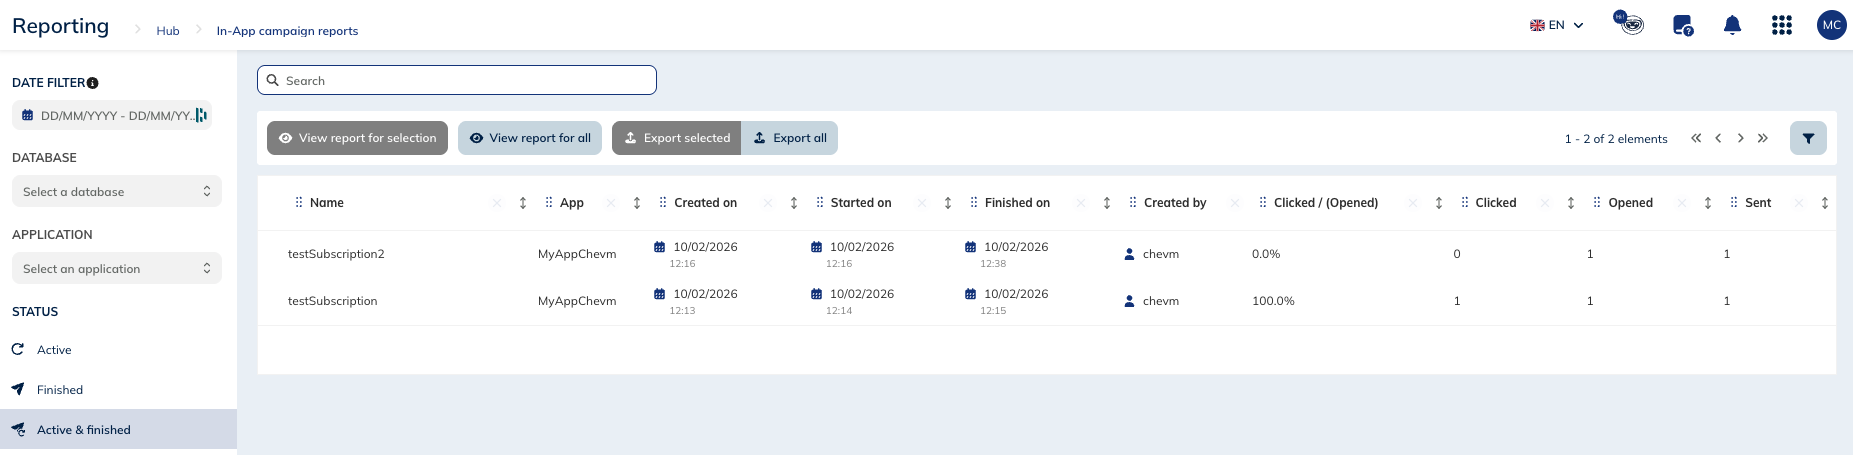This screenshot has width=1853, height=455.
Task: Open the Select a database dropdown
Action: click(117, 191)
